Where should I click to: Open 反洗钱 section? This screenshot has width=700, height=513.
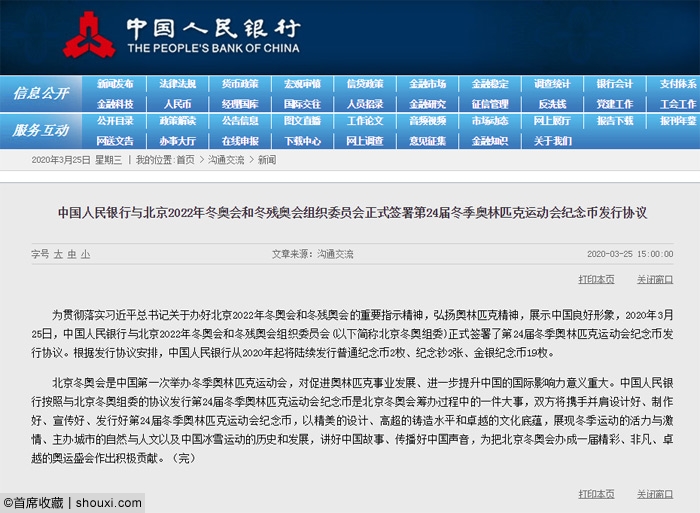tap(552, 104)
